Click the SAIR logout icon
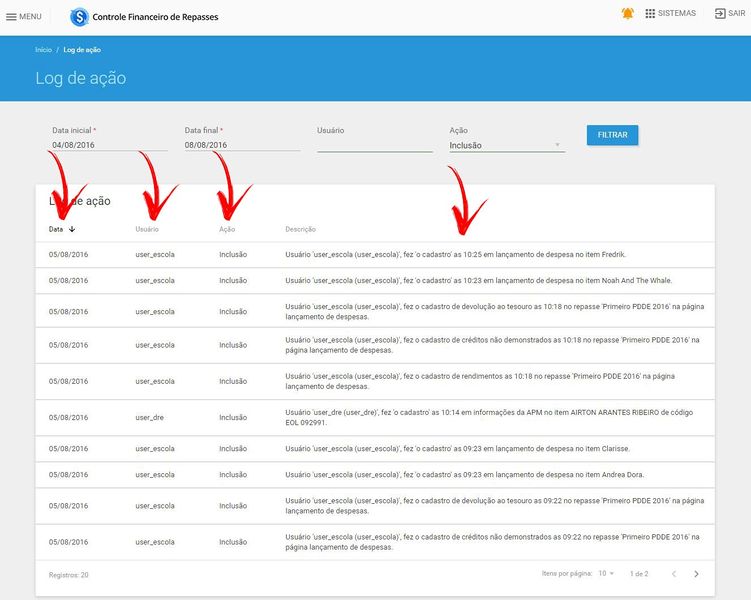The width and height of the screenshot is (751, 600). click(x=720, y=13)
